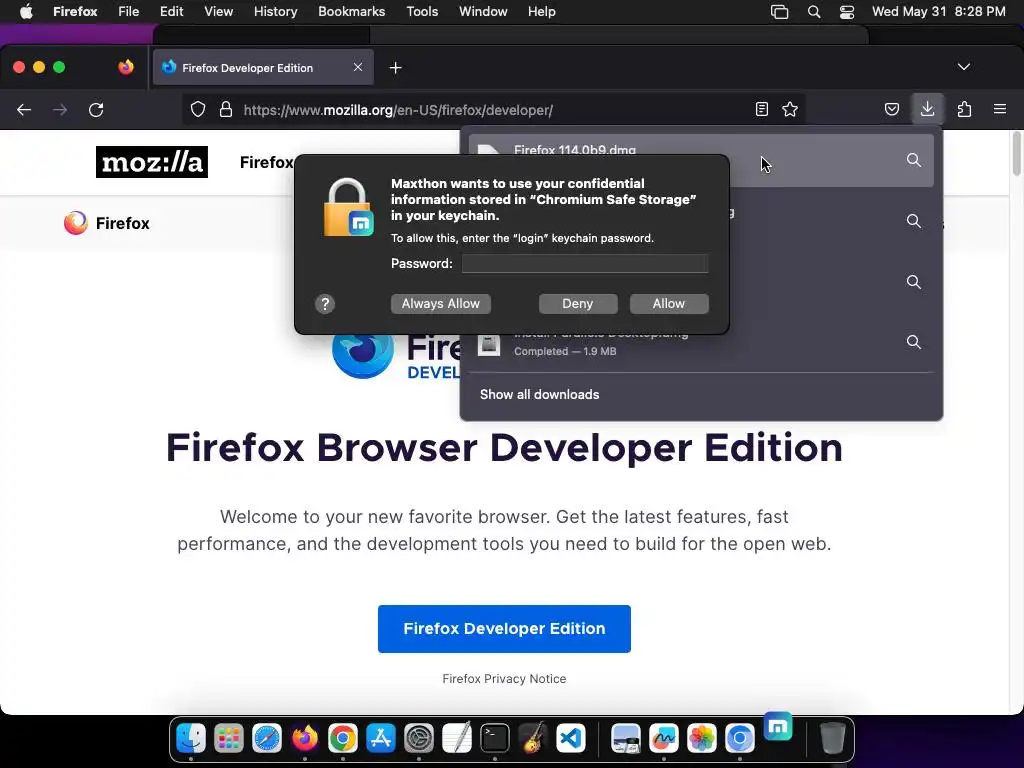1024x768 pixels.
Task: Bookmark this page with the star
Action: click(x=790, y=109)
